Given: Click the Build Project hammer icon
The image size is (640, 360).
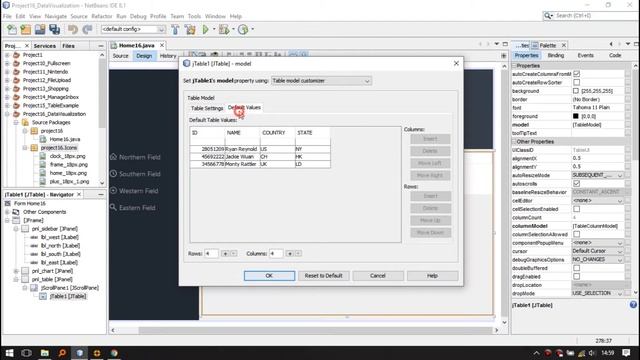Looking at the screenshot, I should click(175, 29).
